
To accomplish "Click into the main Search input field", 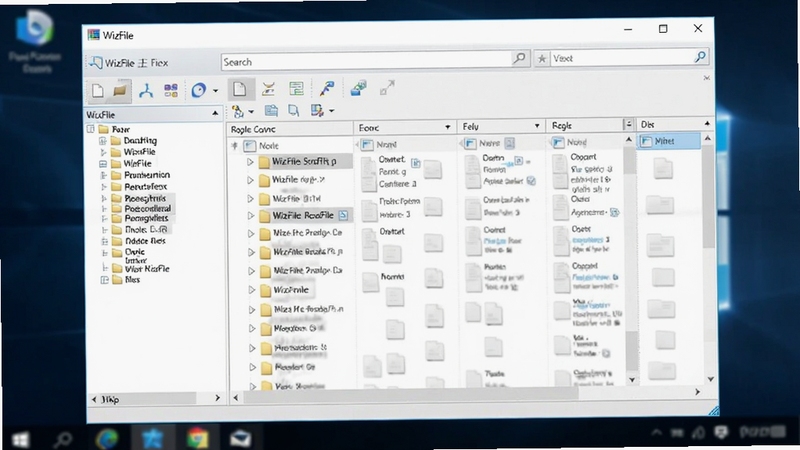I will 366,62.
